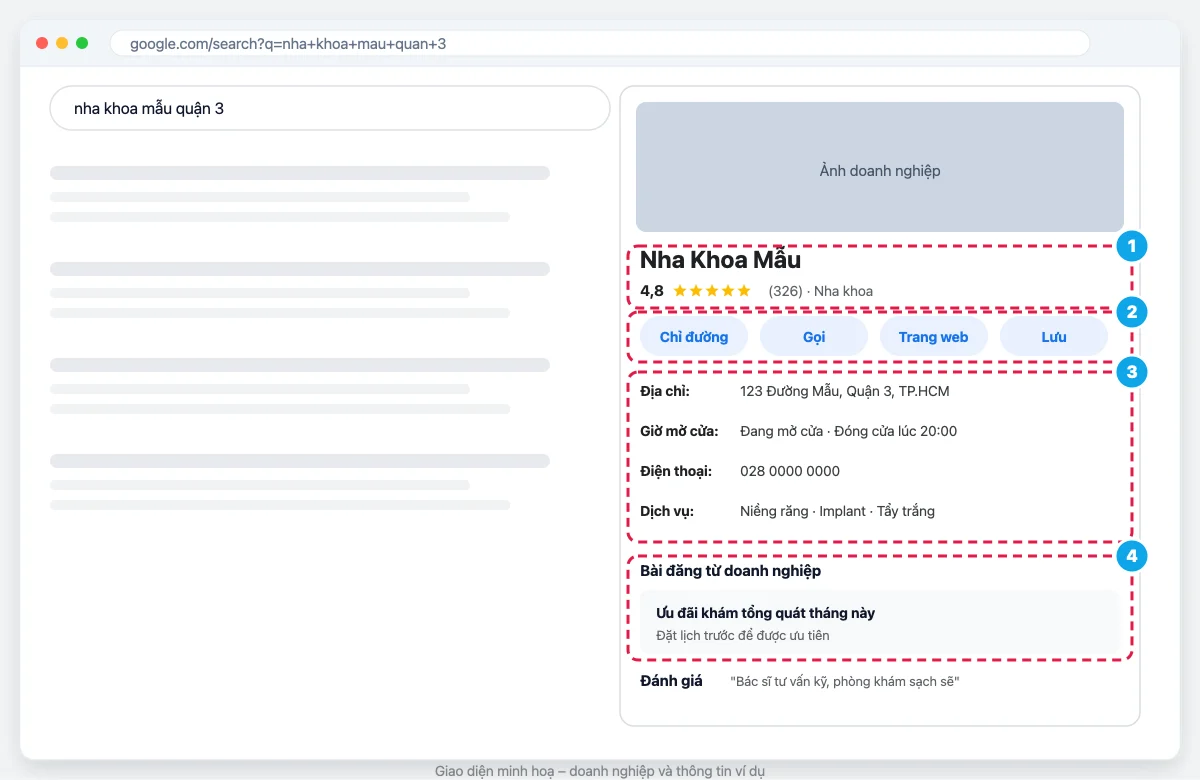The width and height of the screenshot is (1200, 780).
Task: Click the Đánh giá label
Action: 671,681
